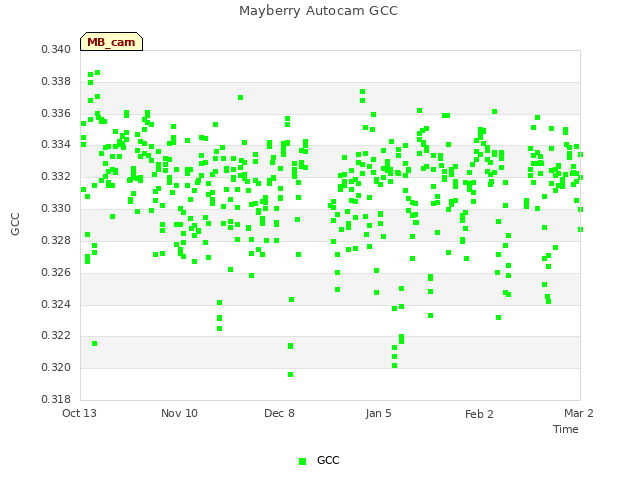Click the Time axis title
This screenshot has width=640, height=480.
coord(566,429)
